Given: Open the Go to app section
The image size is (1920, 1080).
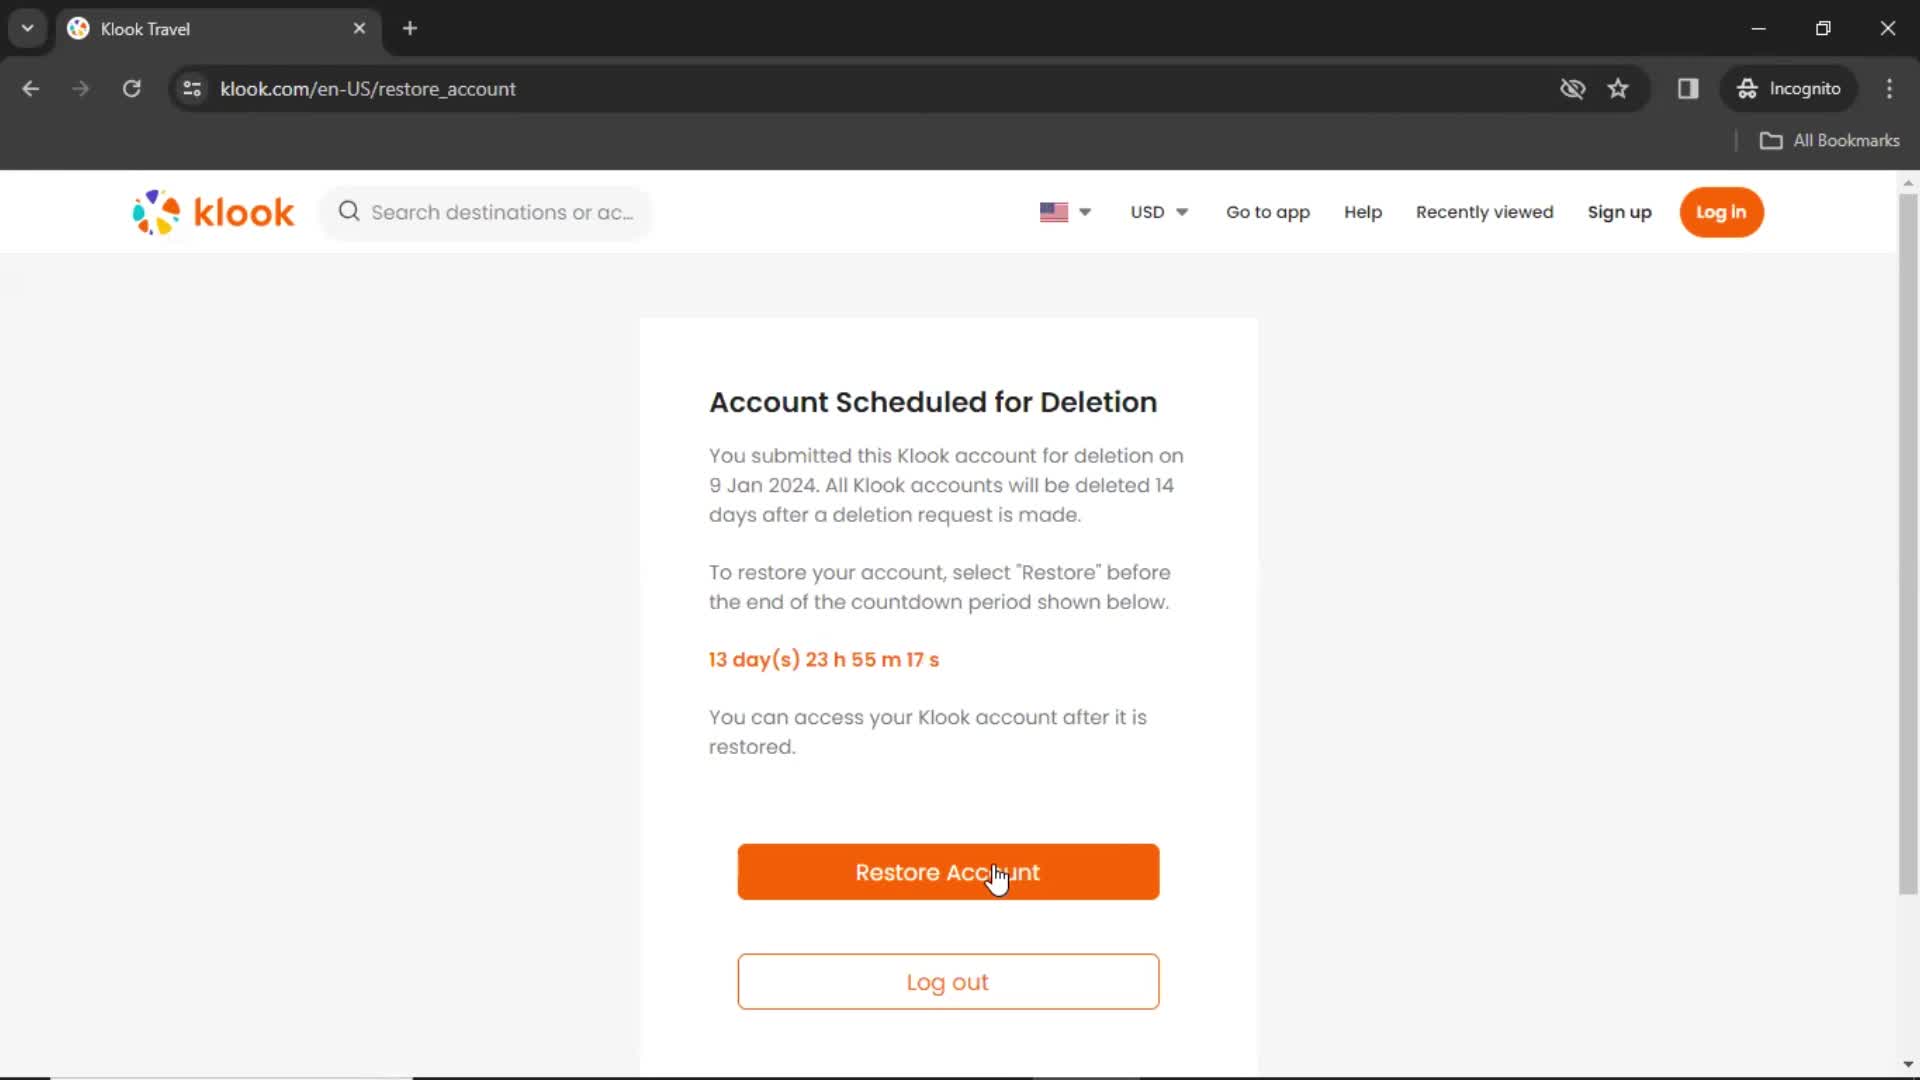Looking at the screenshot, I should click(x=1267, y=212).
